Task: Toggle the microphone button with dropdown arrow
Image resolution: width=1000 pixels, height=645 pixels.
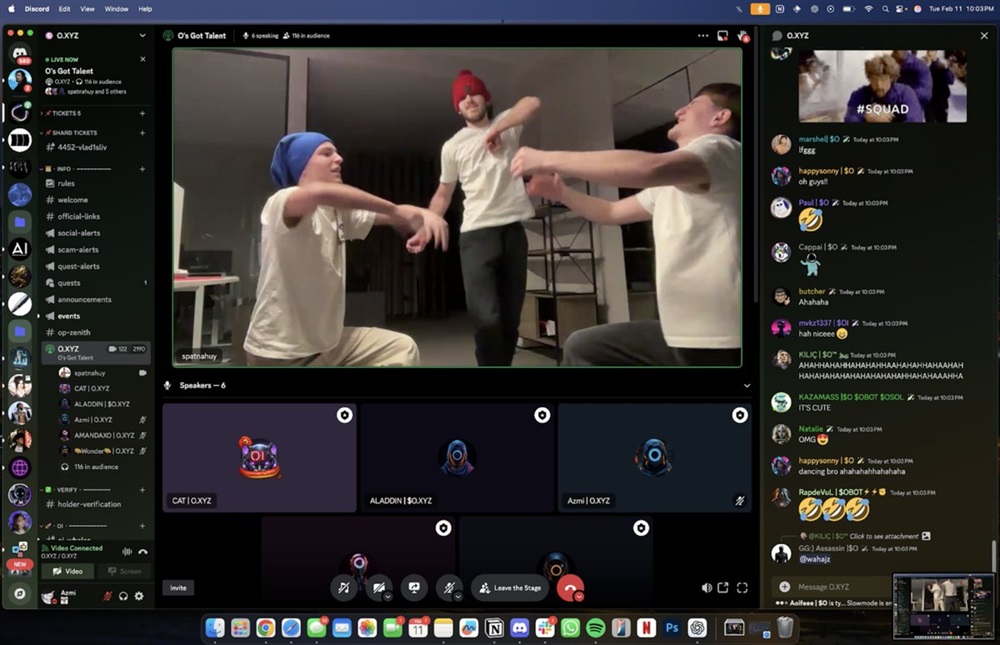Action: coord(449,588)
